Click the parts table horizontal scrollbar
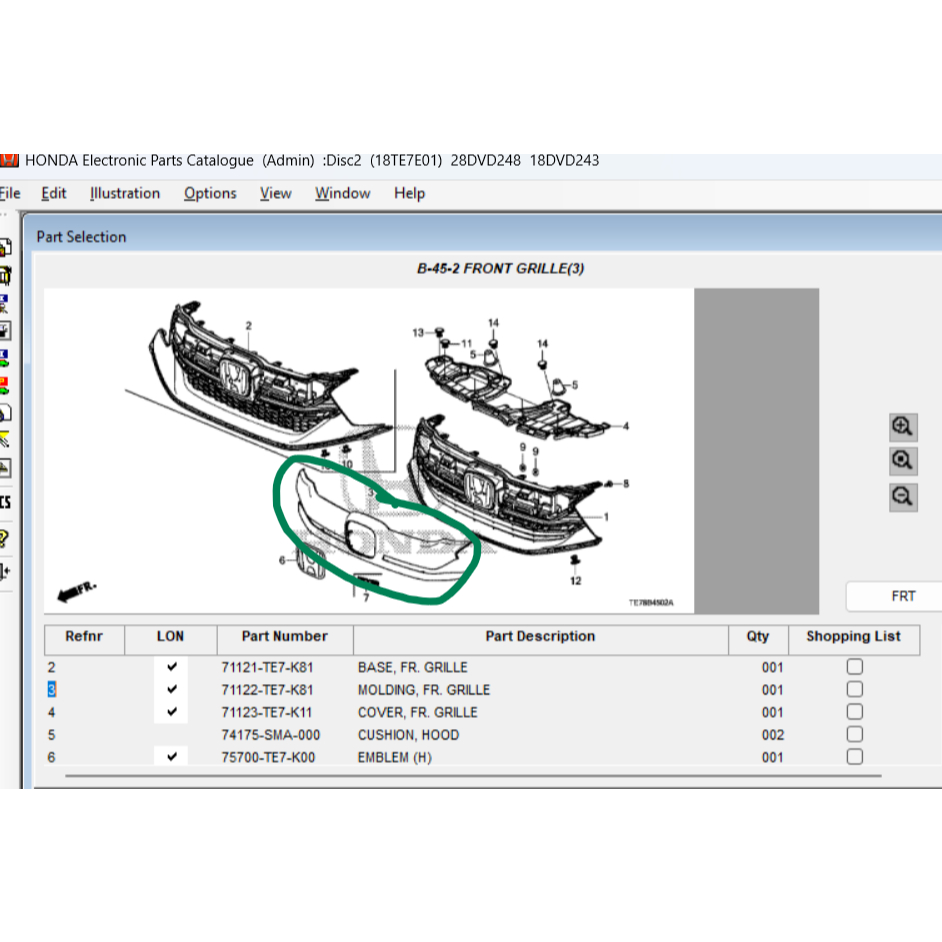Screen dimensions: 942x942 472,775
